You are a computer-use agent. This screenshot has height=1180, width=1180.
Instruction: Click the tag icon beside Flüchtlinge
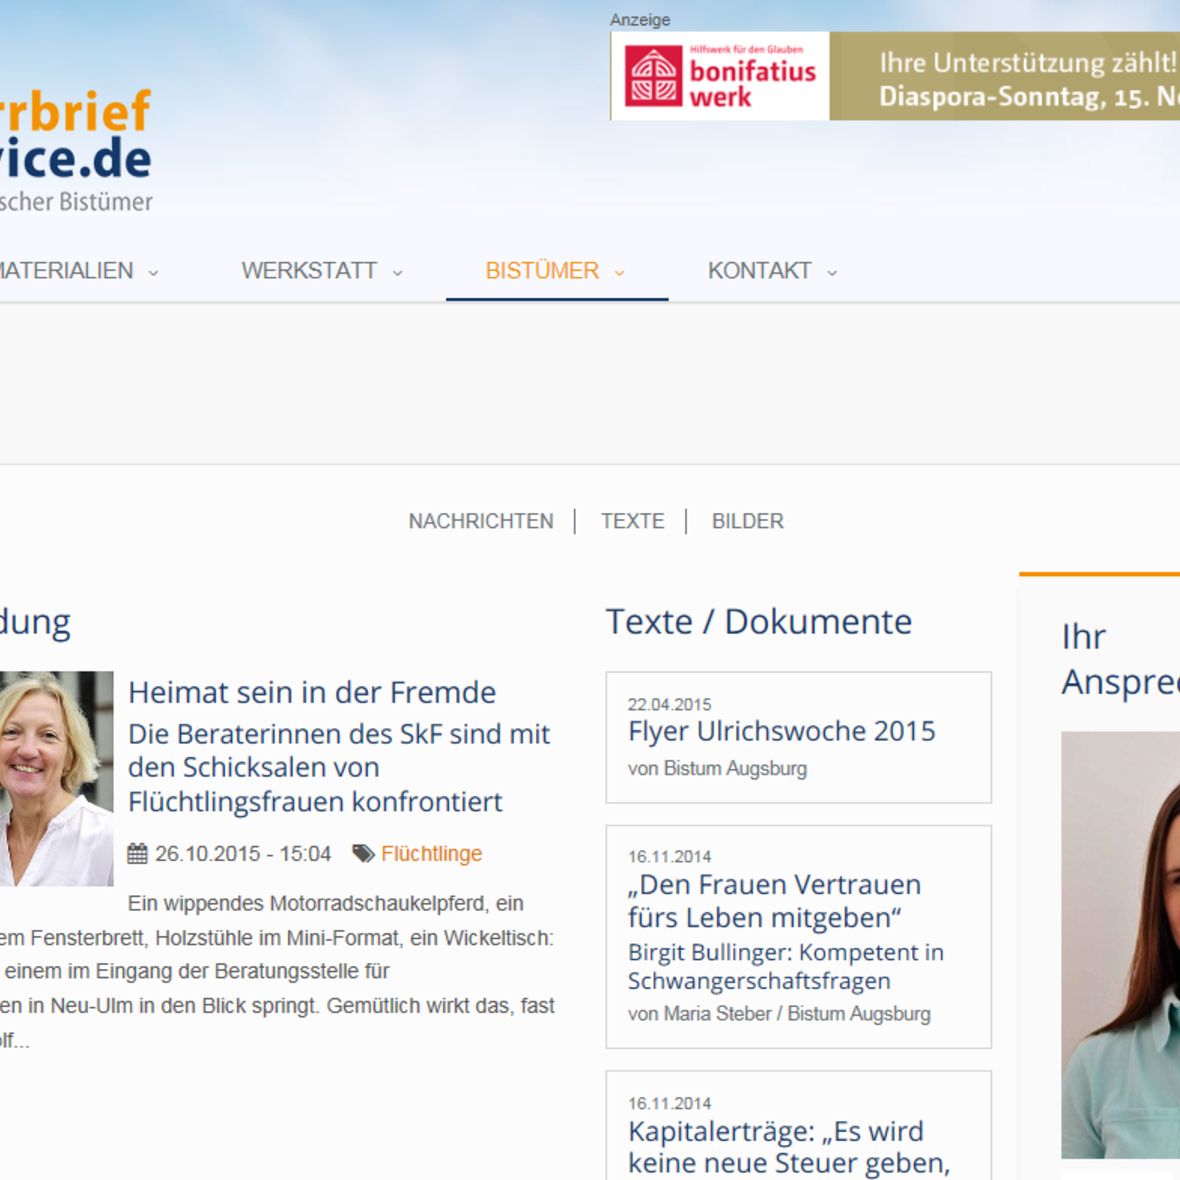click(362, 853)
